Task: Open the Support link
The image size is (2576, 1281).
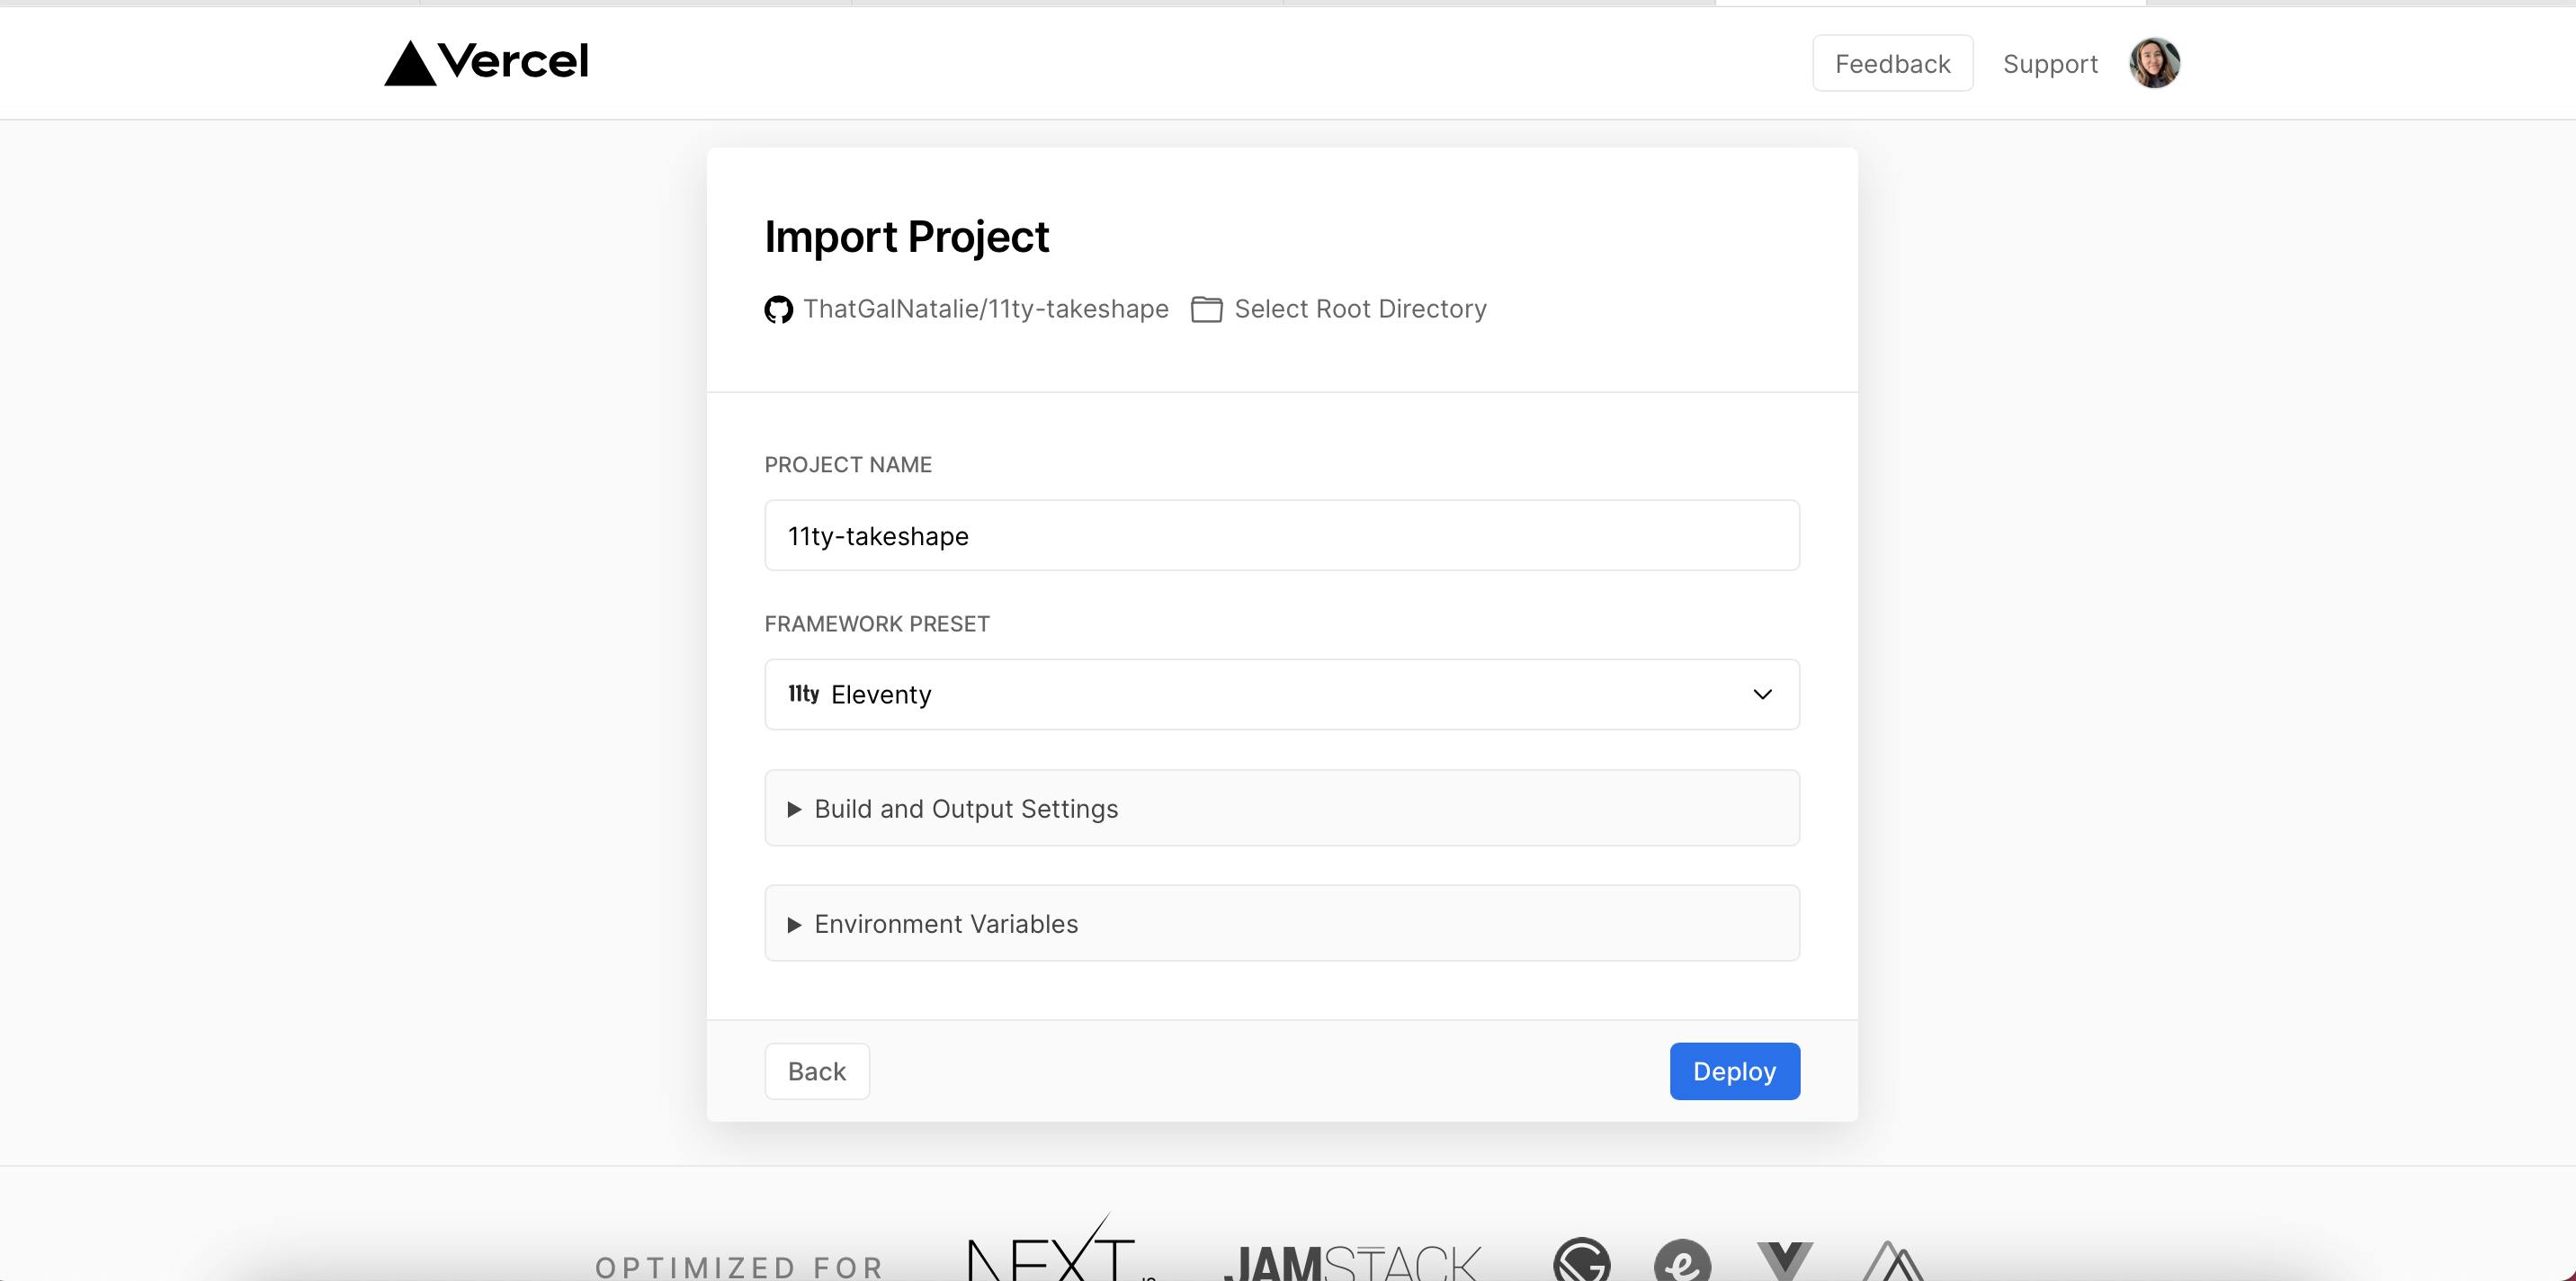Action: tap(2050, 64)
